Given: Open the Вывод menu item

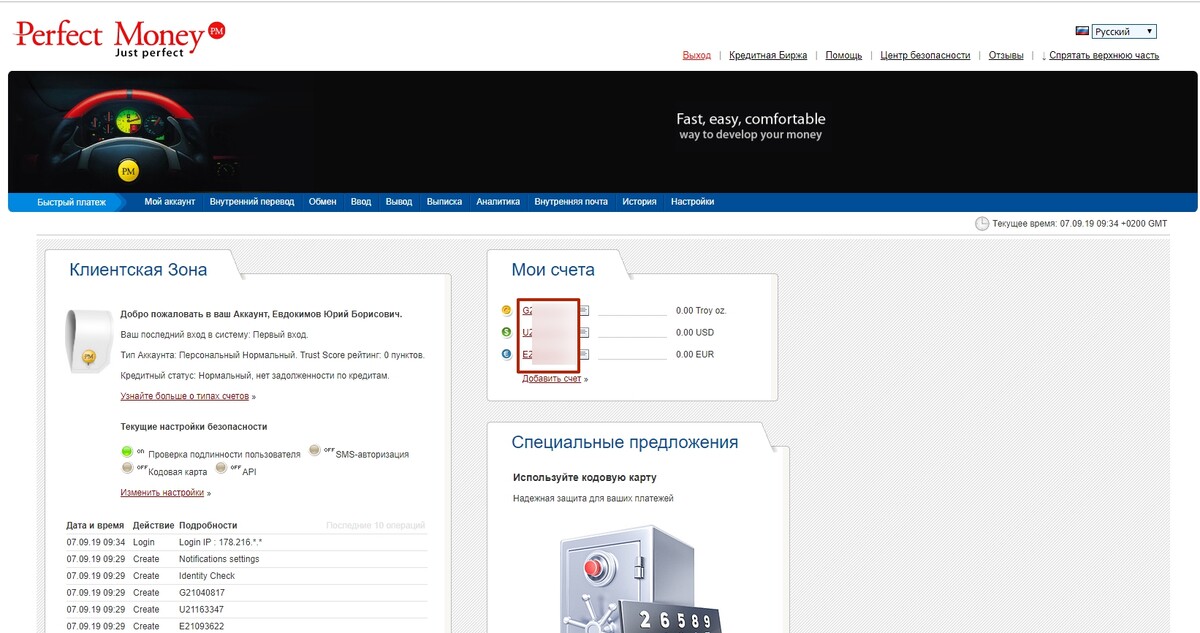Looking at the screenshot, I should point(399,202).
